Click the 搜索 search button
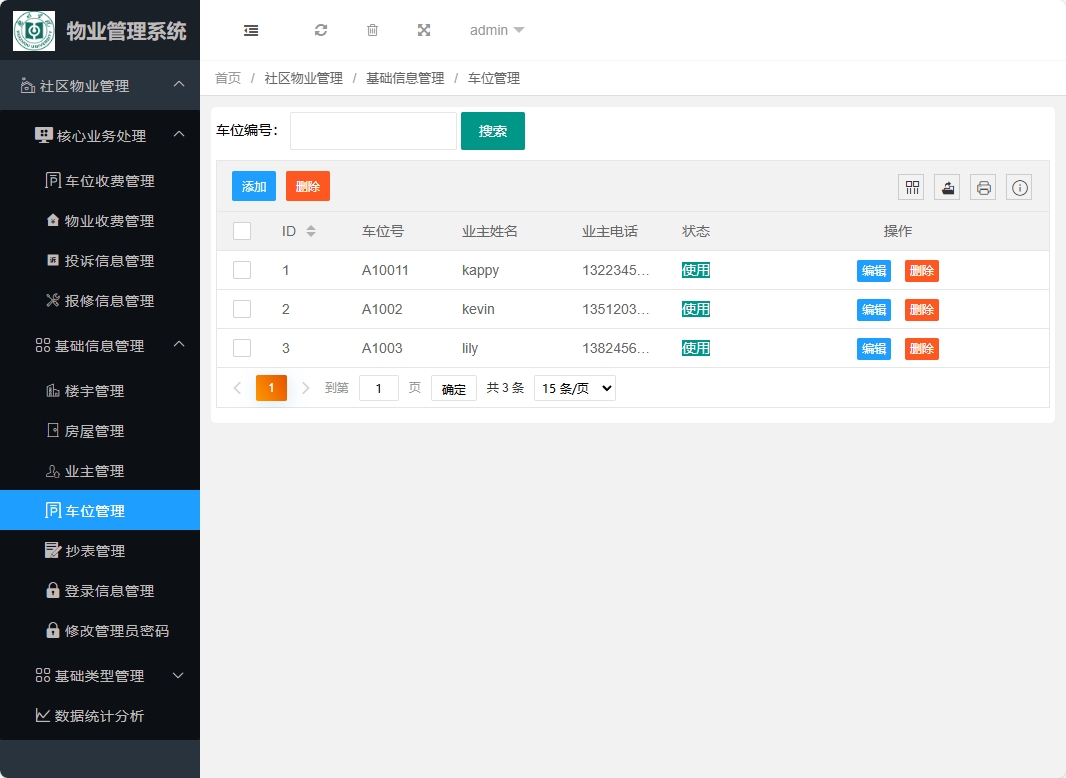Screen dimensions: 1066x778 [492, 130]
